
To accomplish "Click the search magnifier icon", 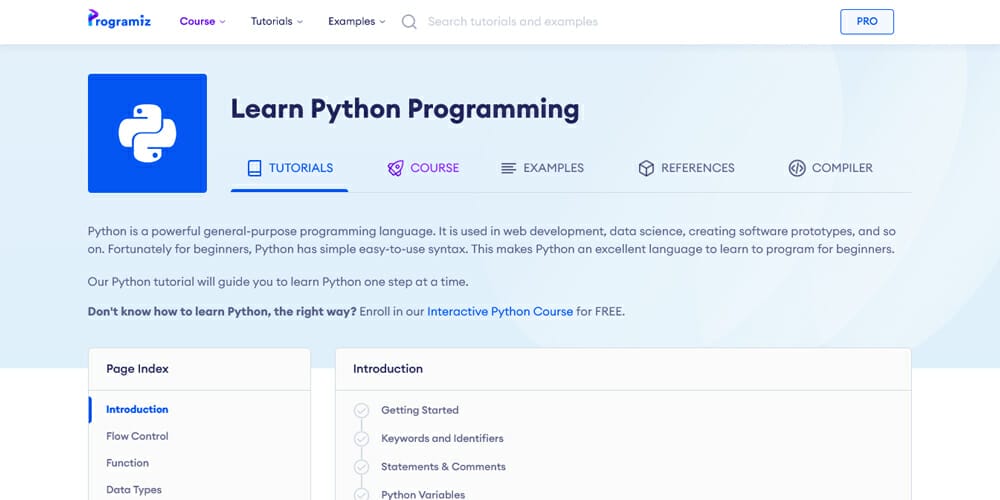I will (409, 22).
